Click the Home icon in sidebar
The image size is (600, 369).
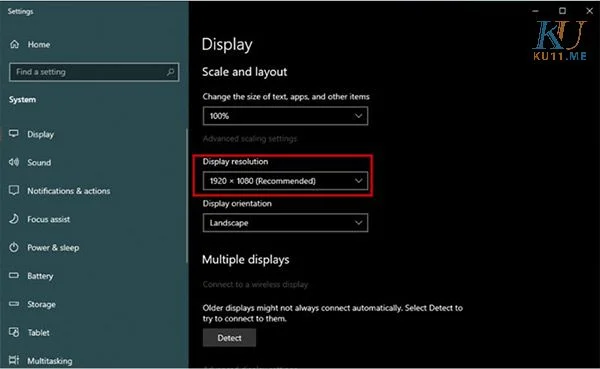(15, 44)
